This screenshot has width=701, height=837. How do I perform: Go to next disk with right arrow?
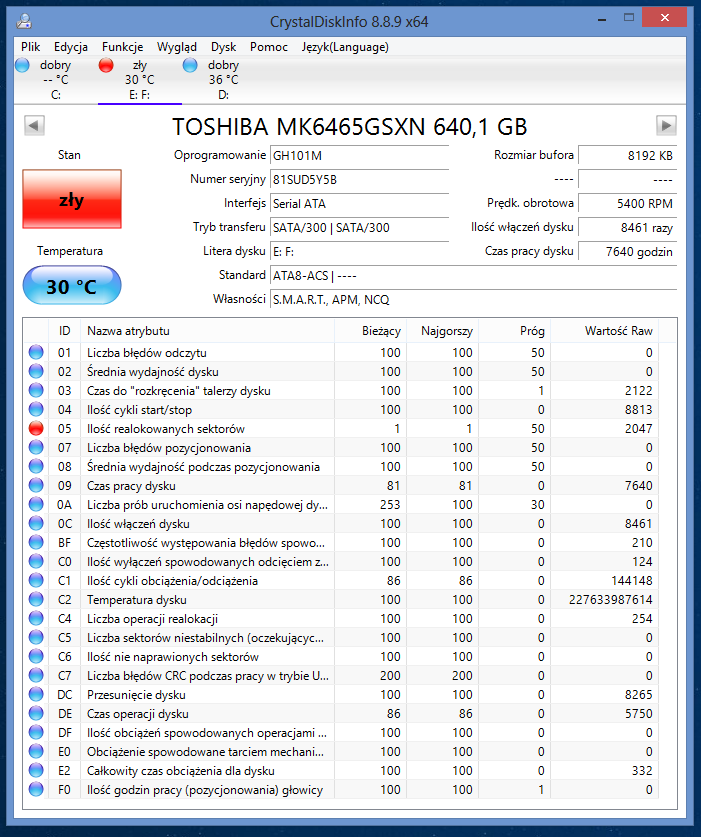[x=666, y=125]
